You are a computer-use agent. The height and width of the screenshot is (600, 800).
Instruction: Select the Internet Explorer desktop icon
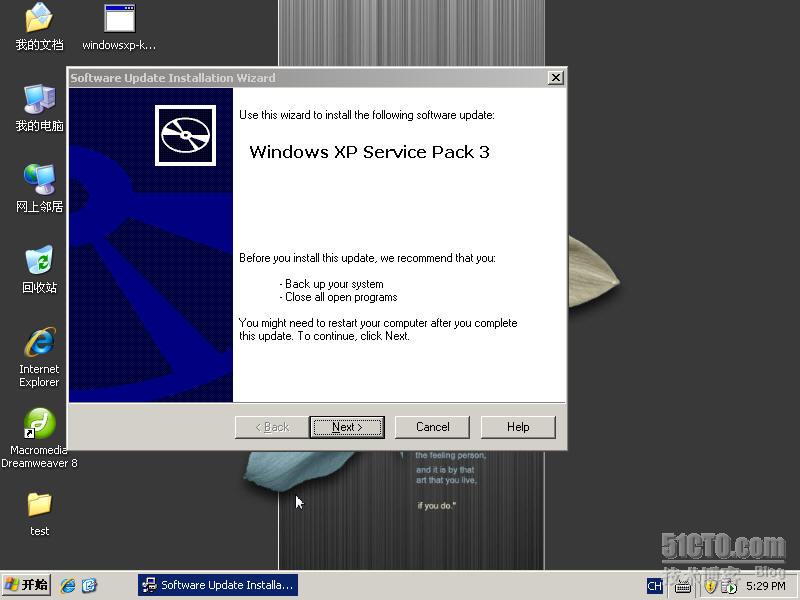(39, 357)
